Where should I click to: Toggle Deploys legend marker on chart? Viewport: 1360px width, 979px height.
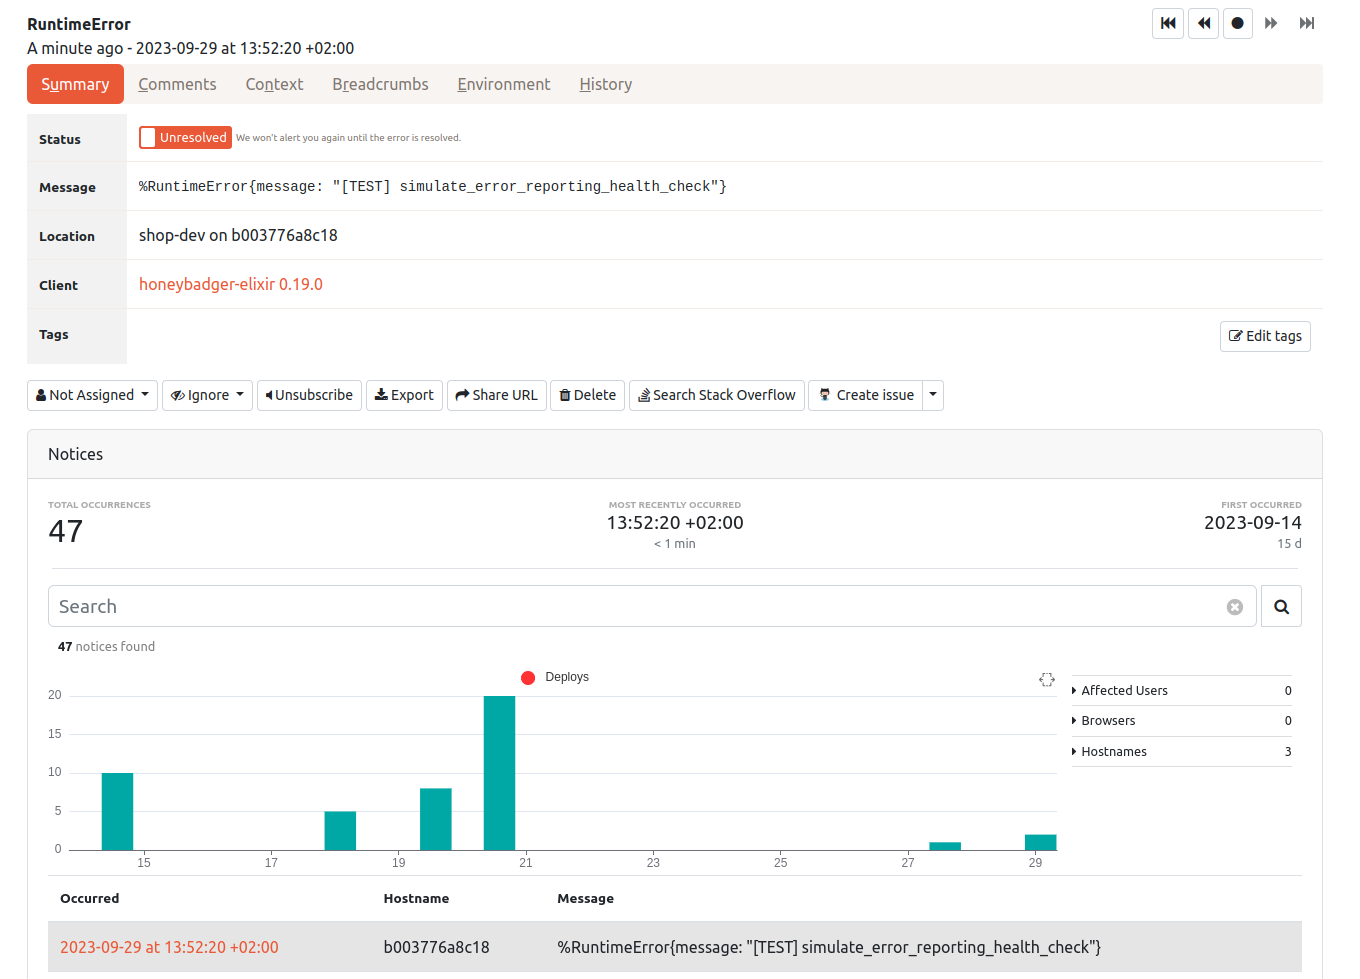(x=528, y=678)
